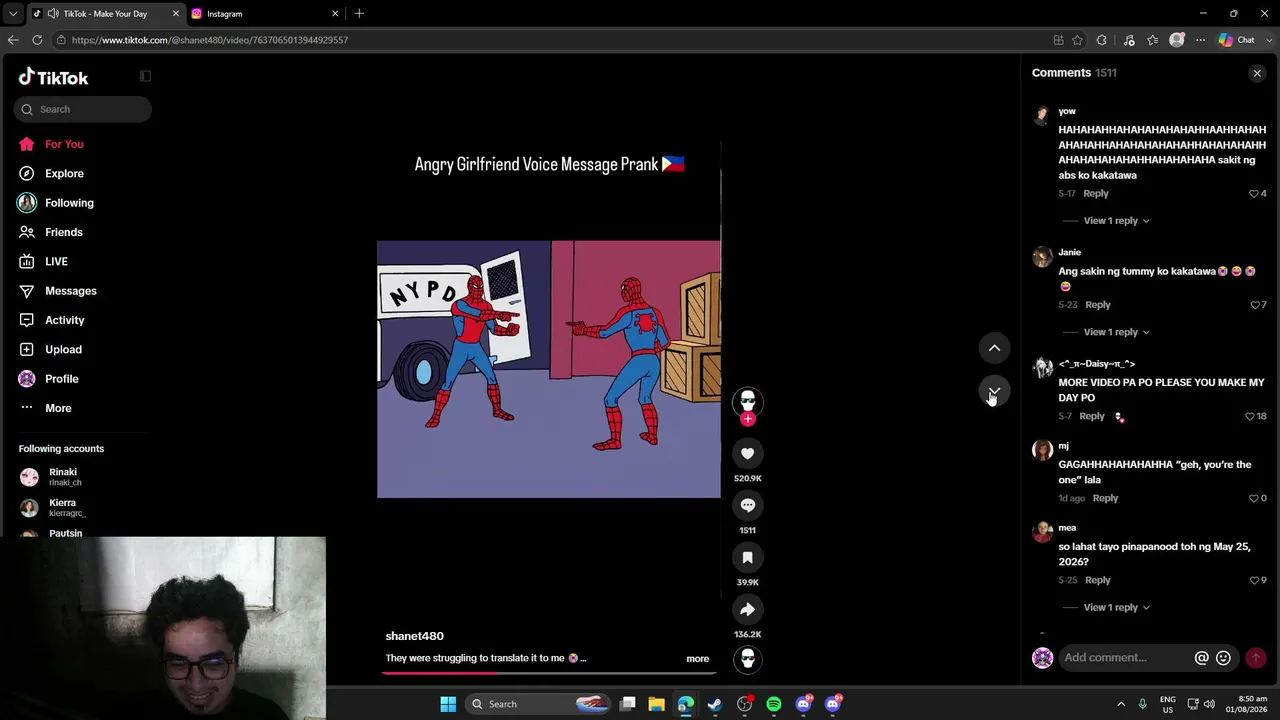Screen dimensions: 1280x720
Task: Reply to mj's comment
Action: click(1105, 498)
